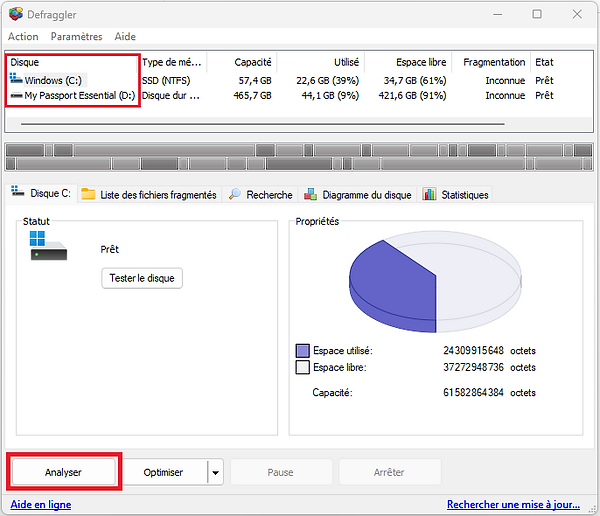Click the Optimiser button

(x=164, y=472)
